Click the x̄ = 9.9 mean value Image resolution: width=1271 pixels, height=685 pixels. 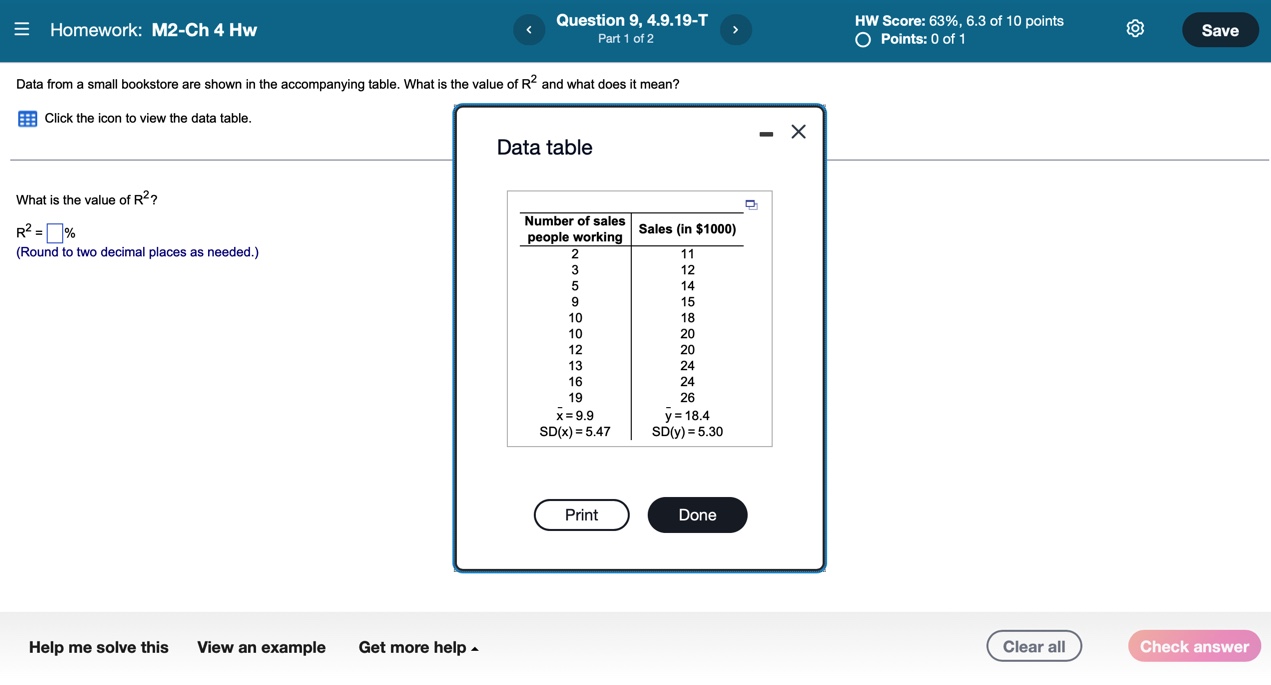point(575,415)
